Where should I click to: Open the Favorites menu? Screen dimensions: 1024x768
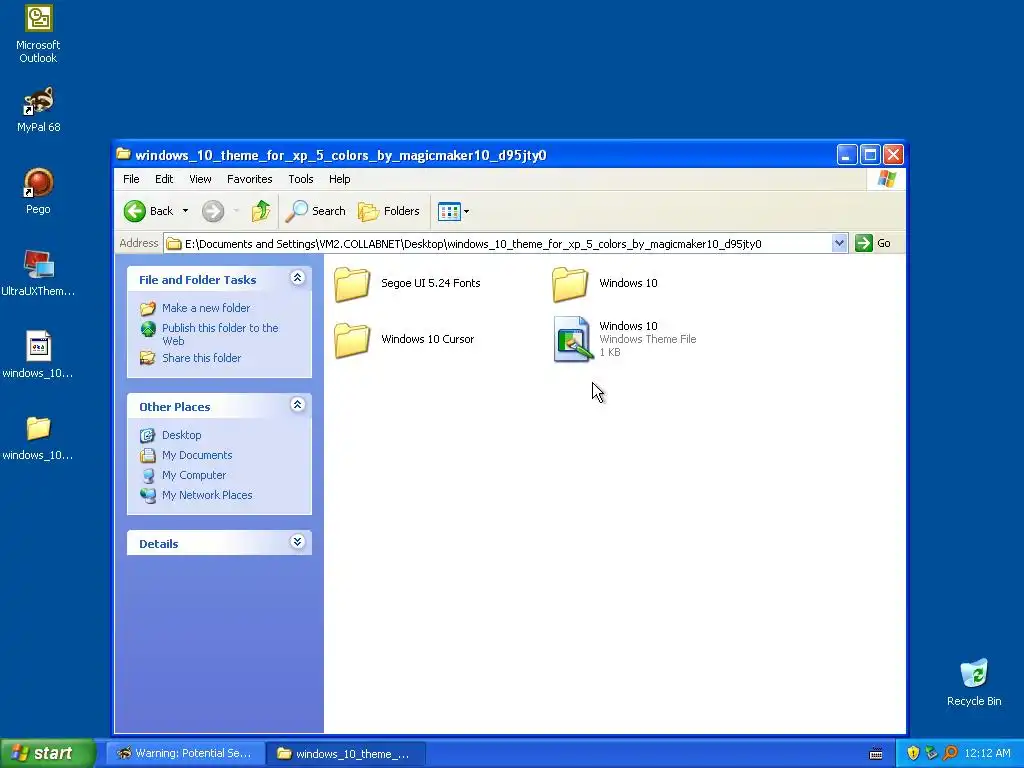click(249, 179)
